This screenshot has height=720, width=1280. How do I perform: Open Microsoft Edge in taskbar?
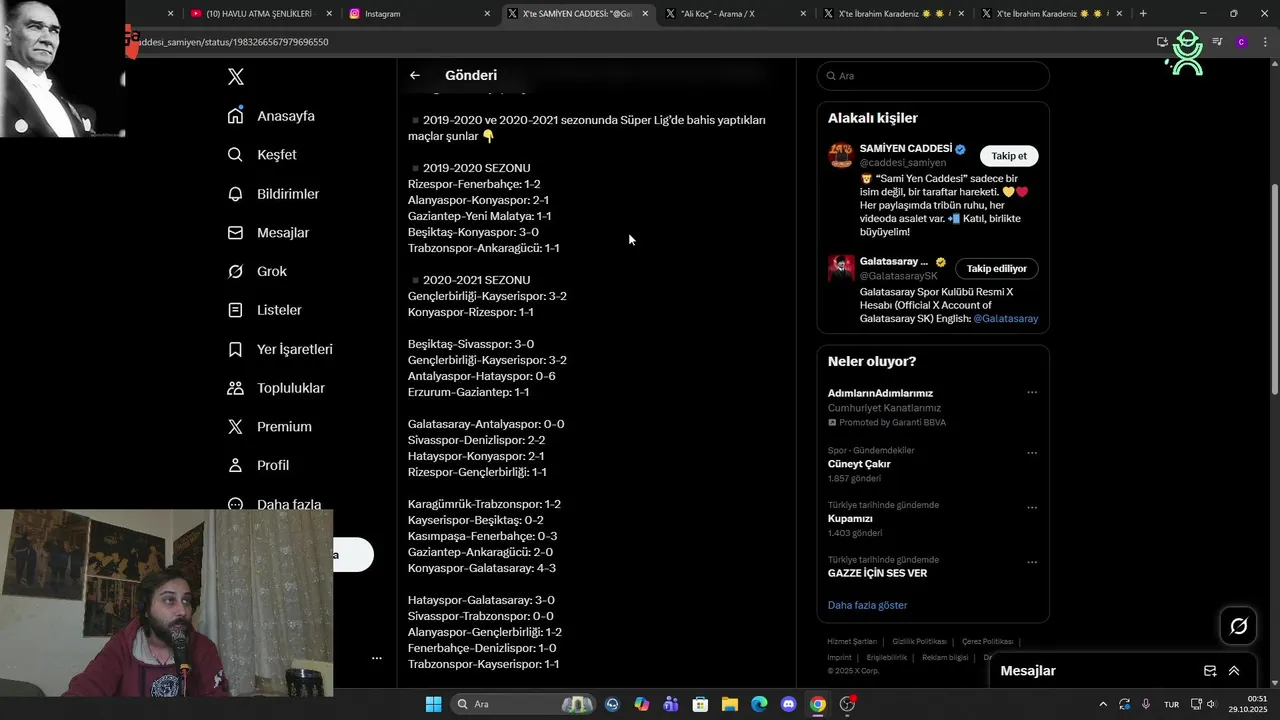pos(758,704)
